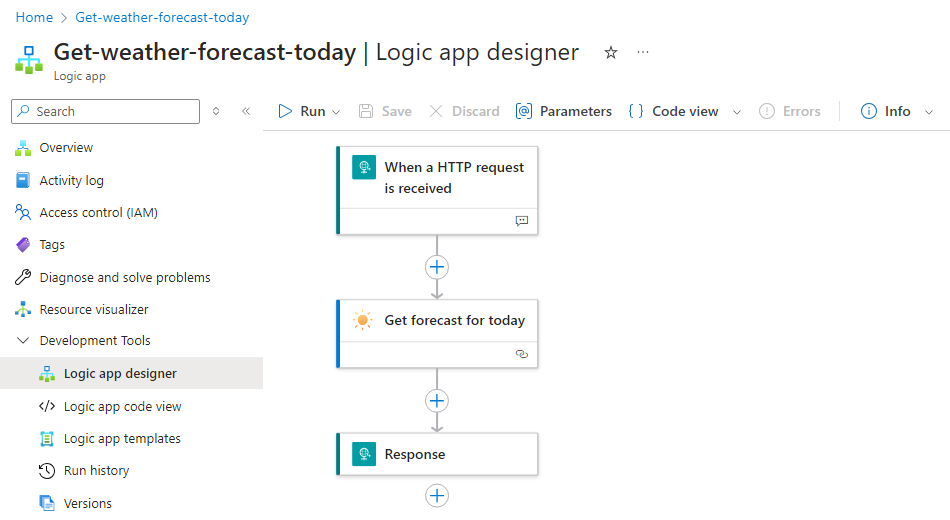The height and width of the screenshot is (520, 950).
Task: Click the purple Tags icon
Action: click(x=23, y=245)
